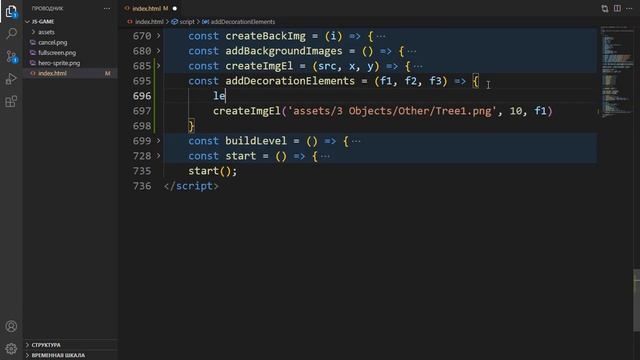Open explorer panel more actions ellipsis
Image resolution: width=640 pixels, height=360 pixels.
(x=107, y=9)
